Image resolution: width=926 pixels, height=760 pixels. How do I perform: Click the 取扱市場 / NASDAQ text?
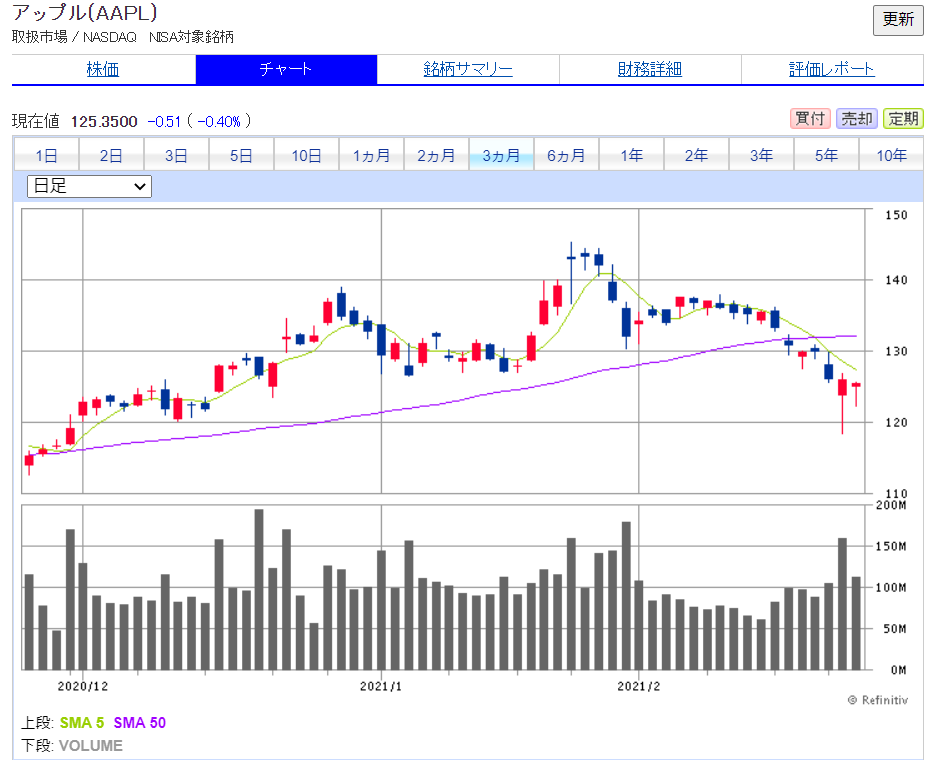pos(74,37)
